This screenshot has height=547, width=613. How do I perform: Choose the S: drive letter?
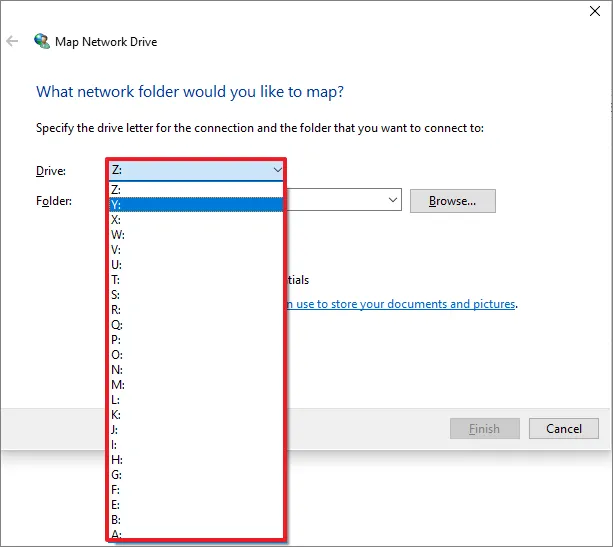point(195,294)
